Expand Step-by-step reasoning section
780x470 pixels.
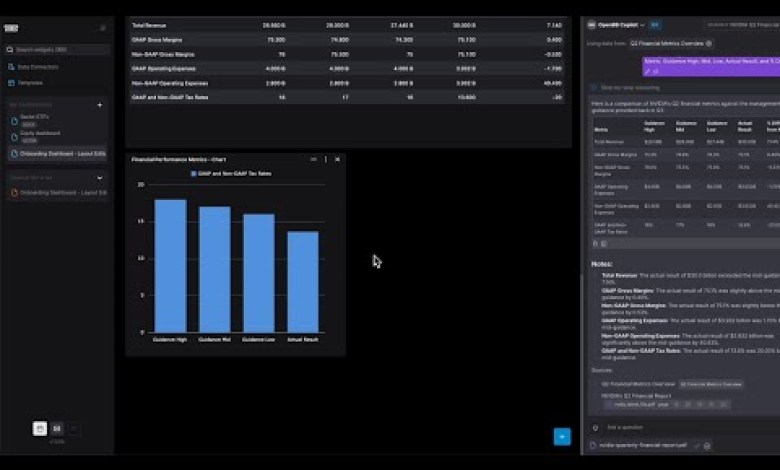tap(630, 88)
